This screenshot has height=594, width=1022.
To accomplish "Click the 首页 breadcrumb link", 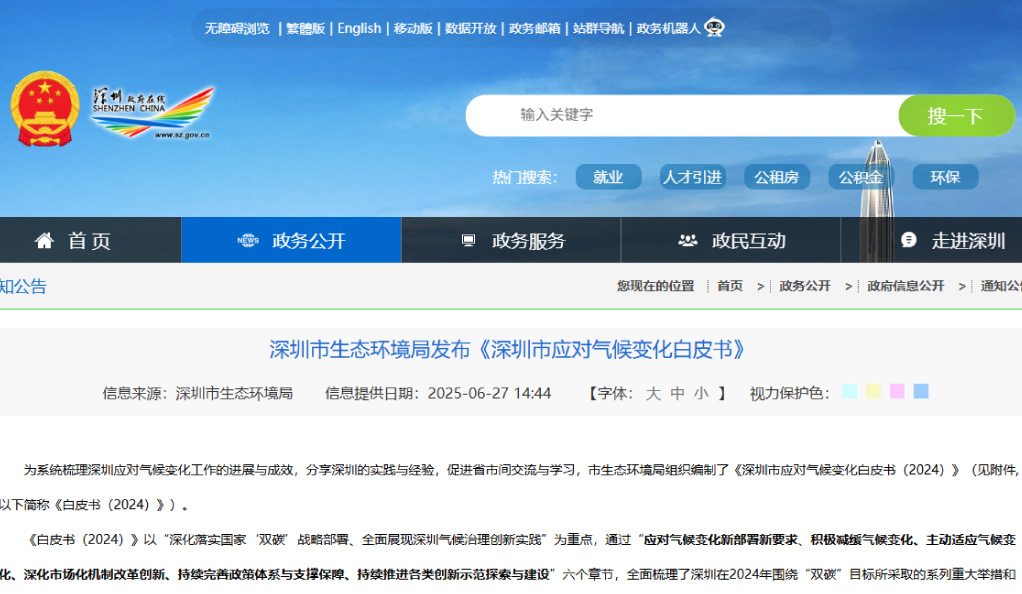I will (729, 284).
